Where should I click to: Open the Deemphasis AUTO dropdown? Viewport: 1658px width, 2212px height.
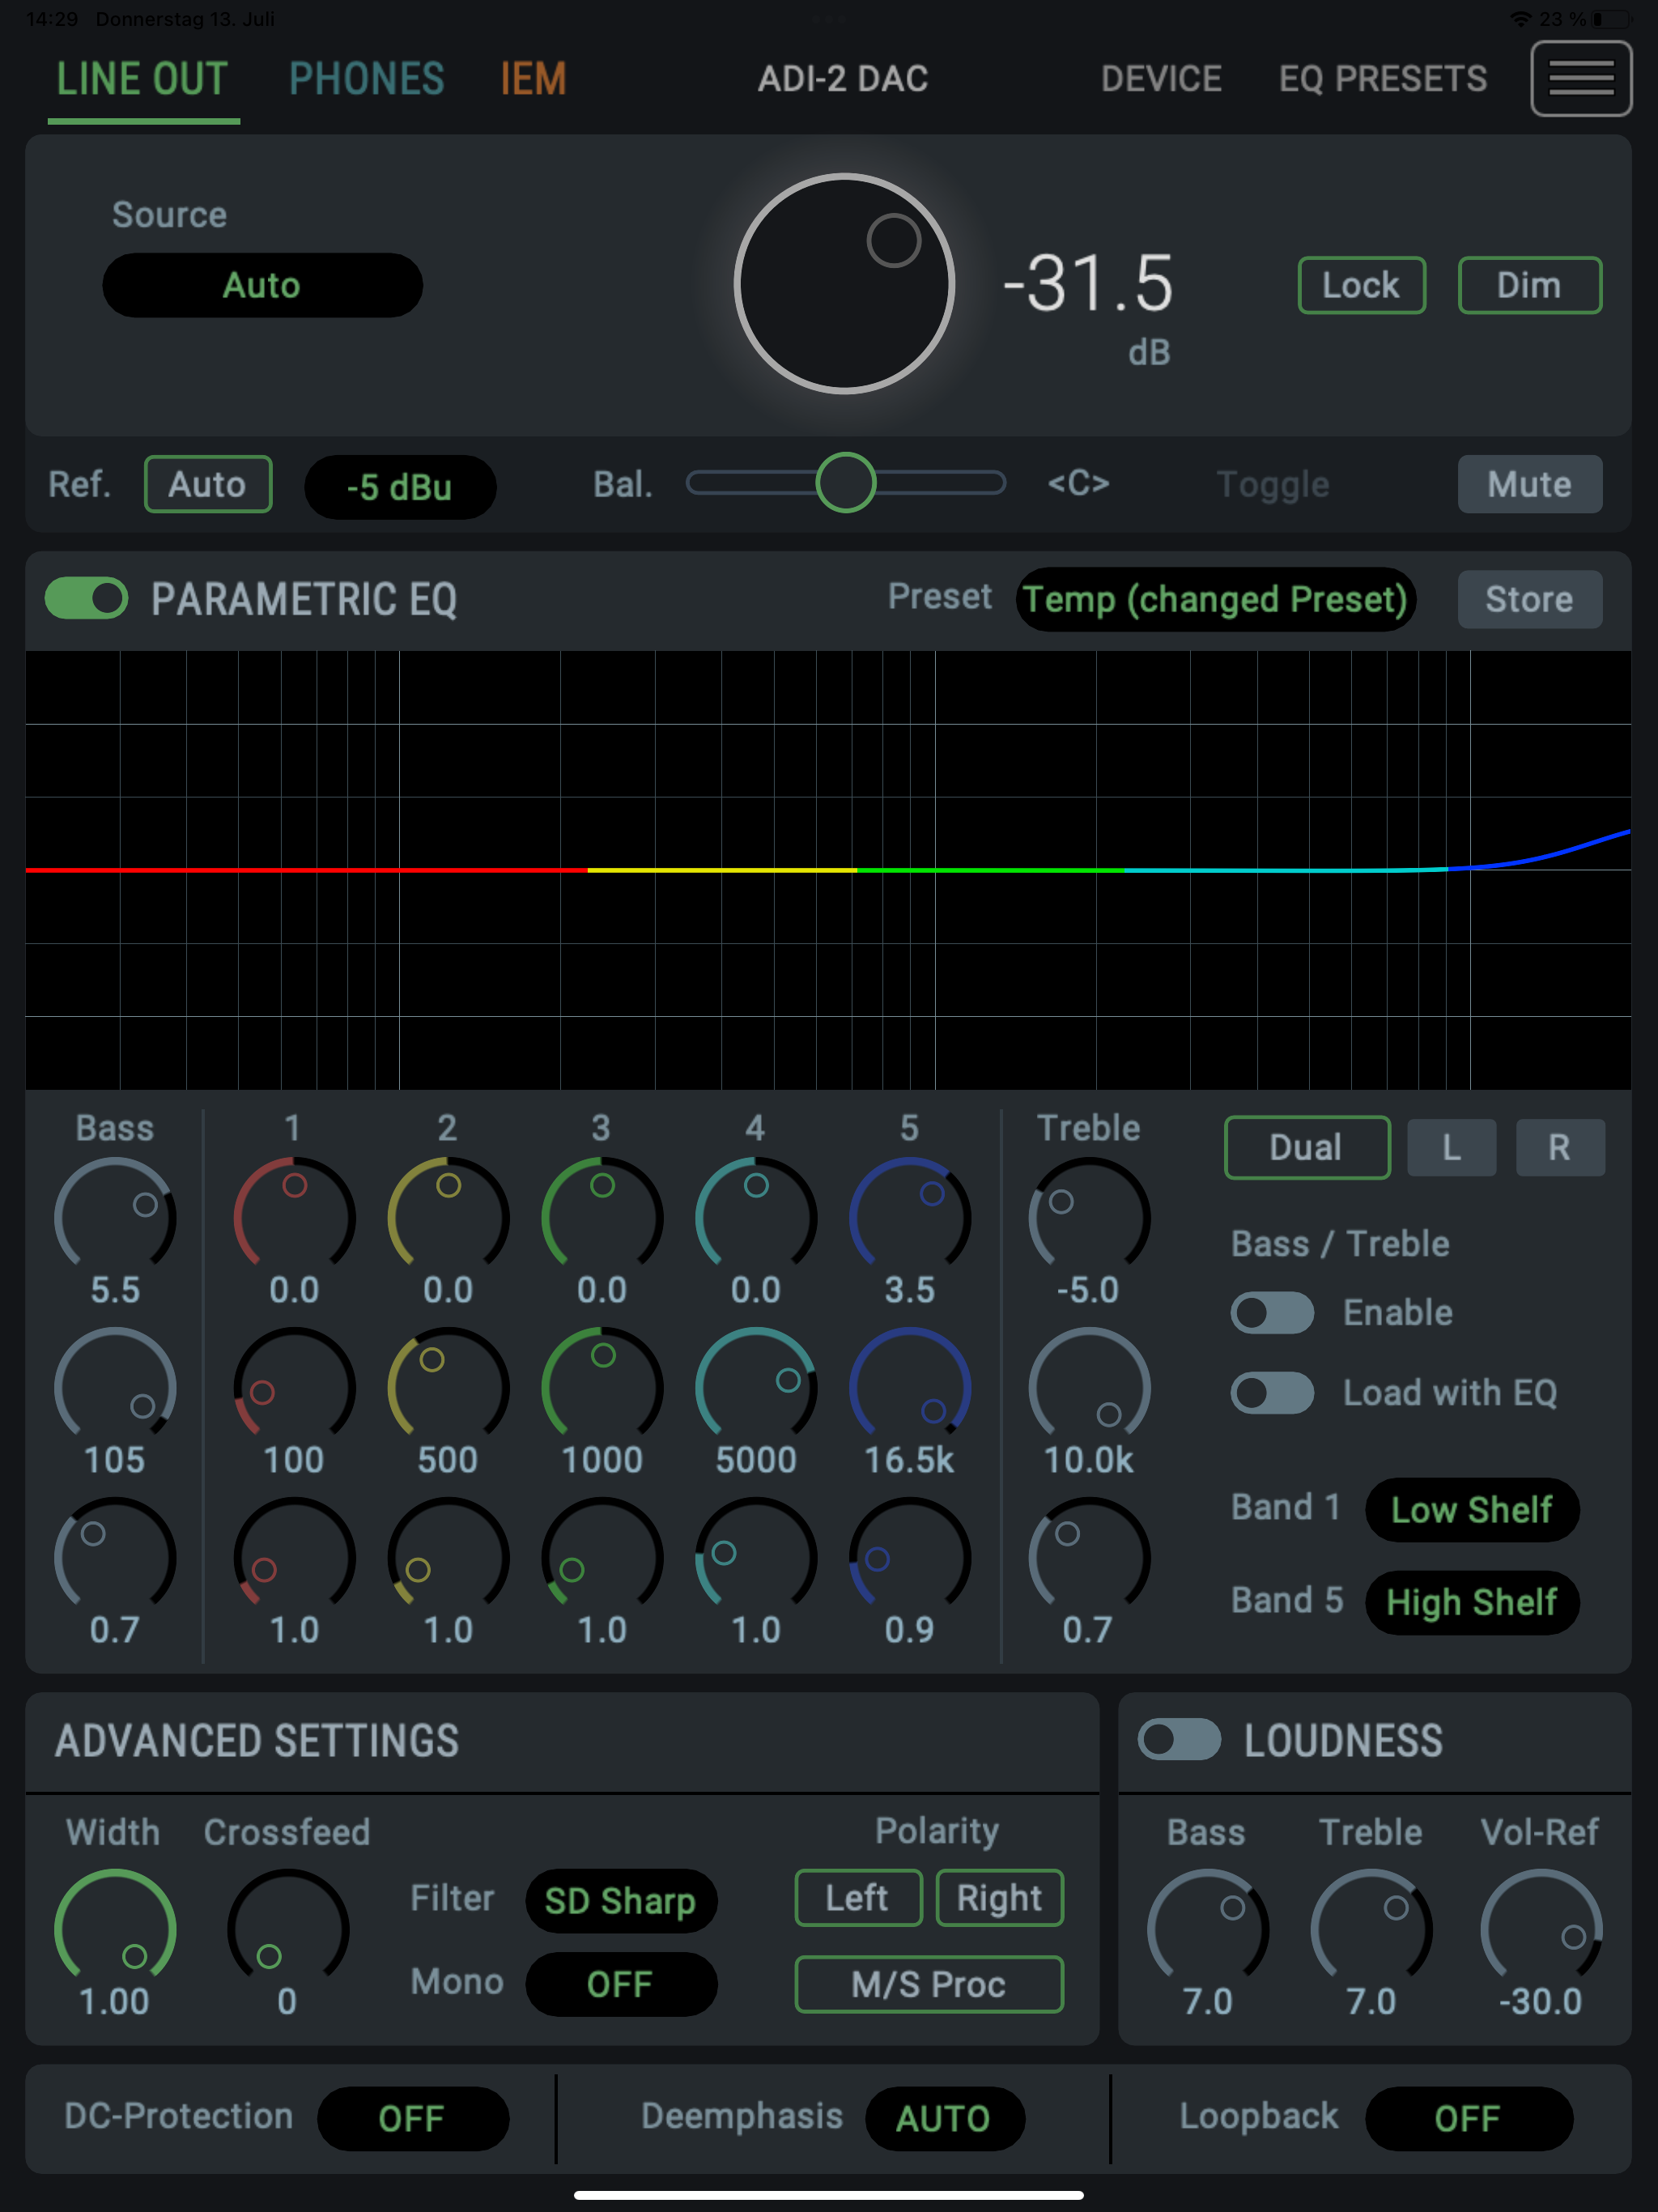[944, 2118]
